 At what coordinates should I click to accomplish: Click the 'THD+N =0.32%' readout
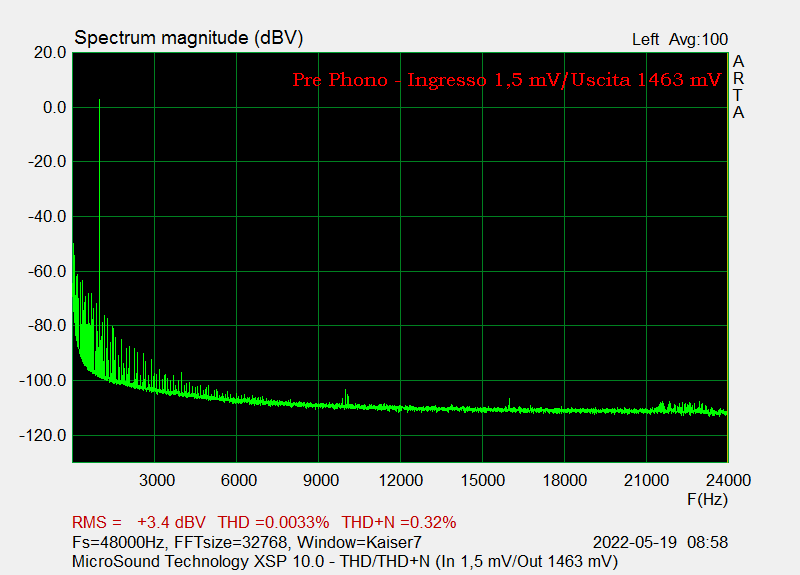click(x=399, y=522)
